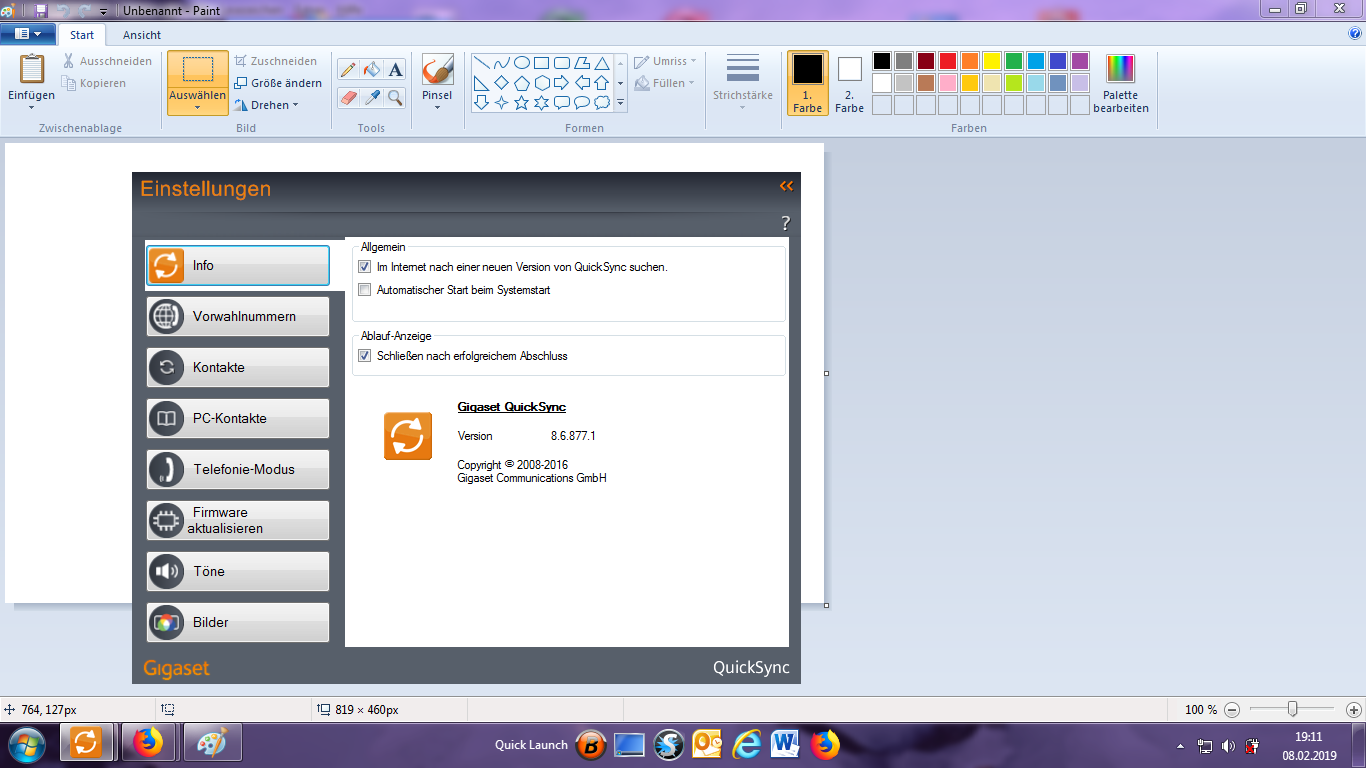Open Customize Quick Access Toolbar dropdown
This screenshot has width=1366, height=768.
click(x=103, y=11)
